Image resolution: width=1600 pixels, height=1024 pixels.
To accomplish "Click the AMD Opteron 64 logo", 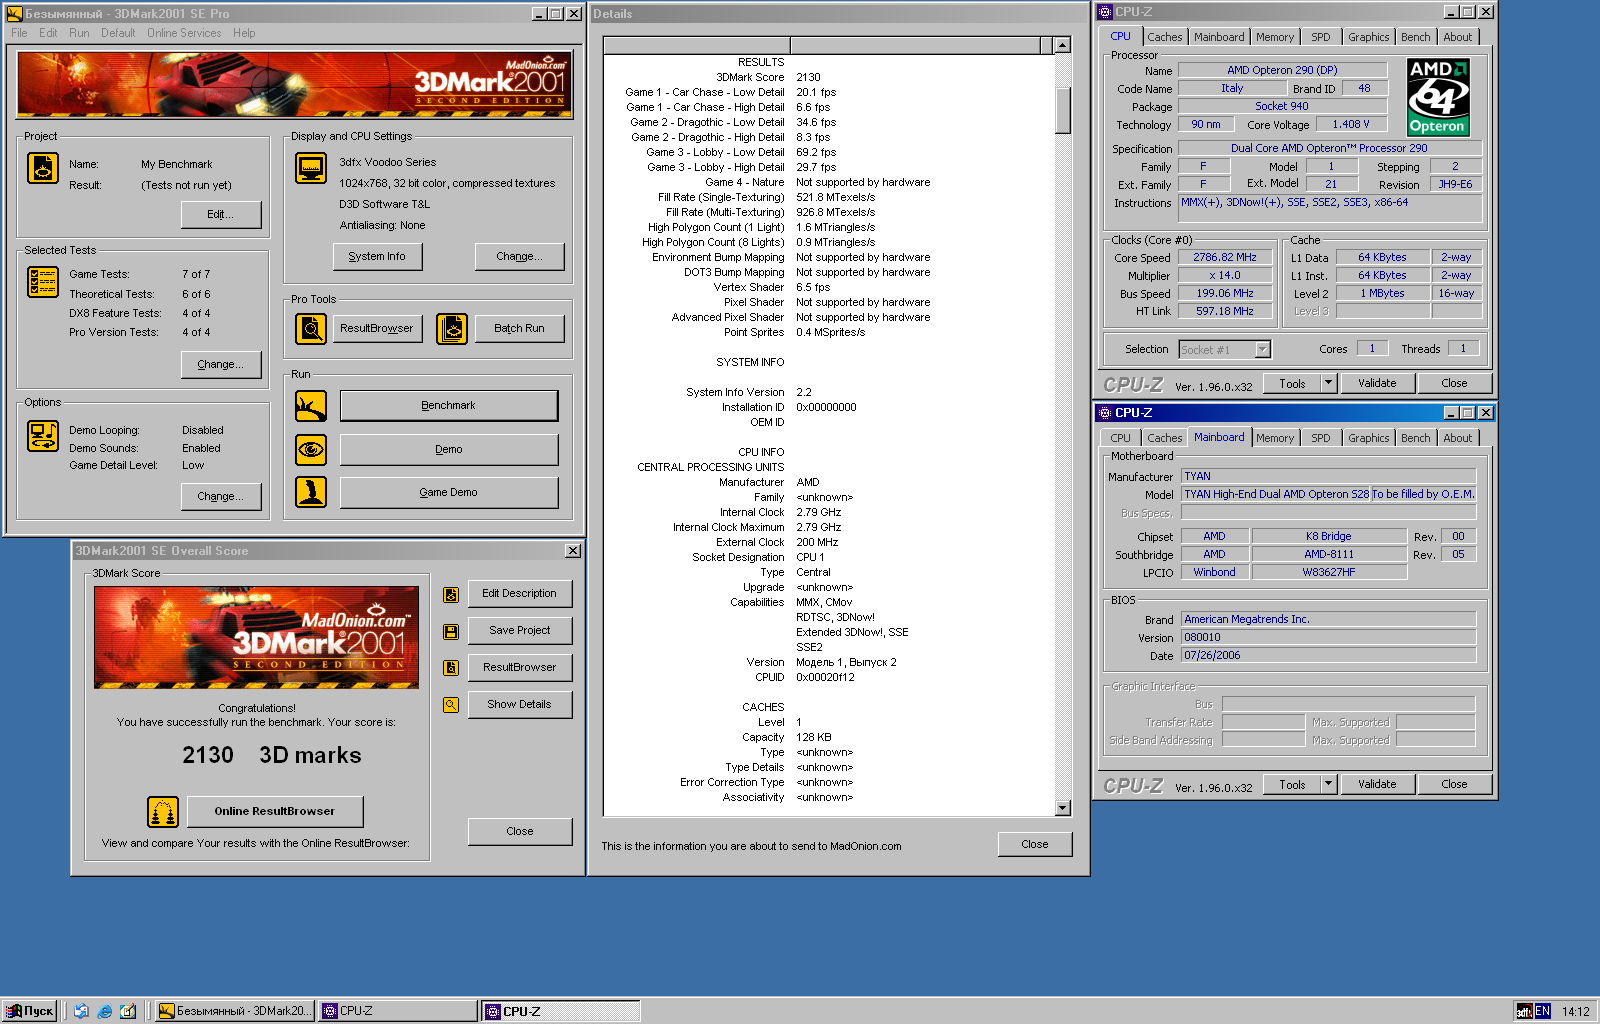I will point(1438,97).
